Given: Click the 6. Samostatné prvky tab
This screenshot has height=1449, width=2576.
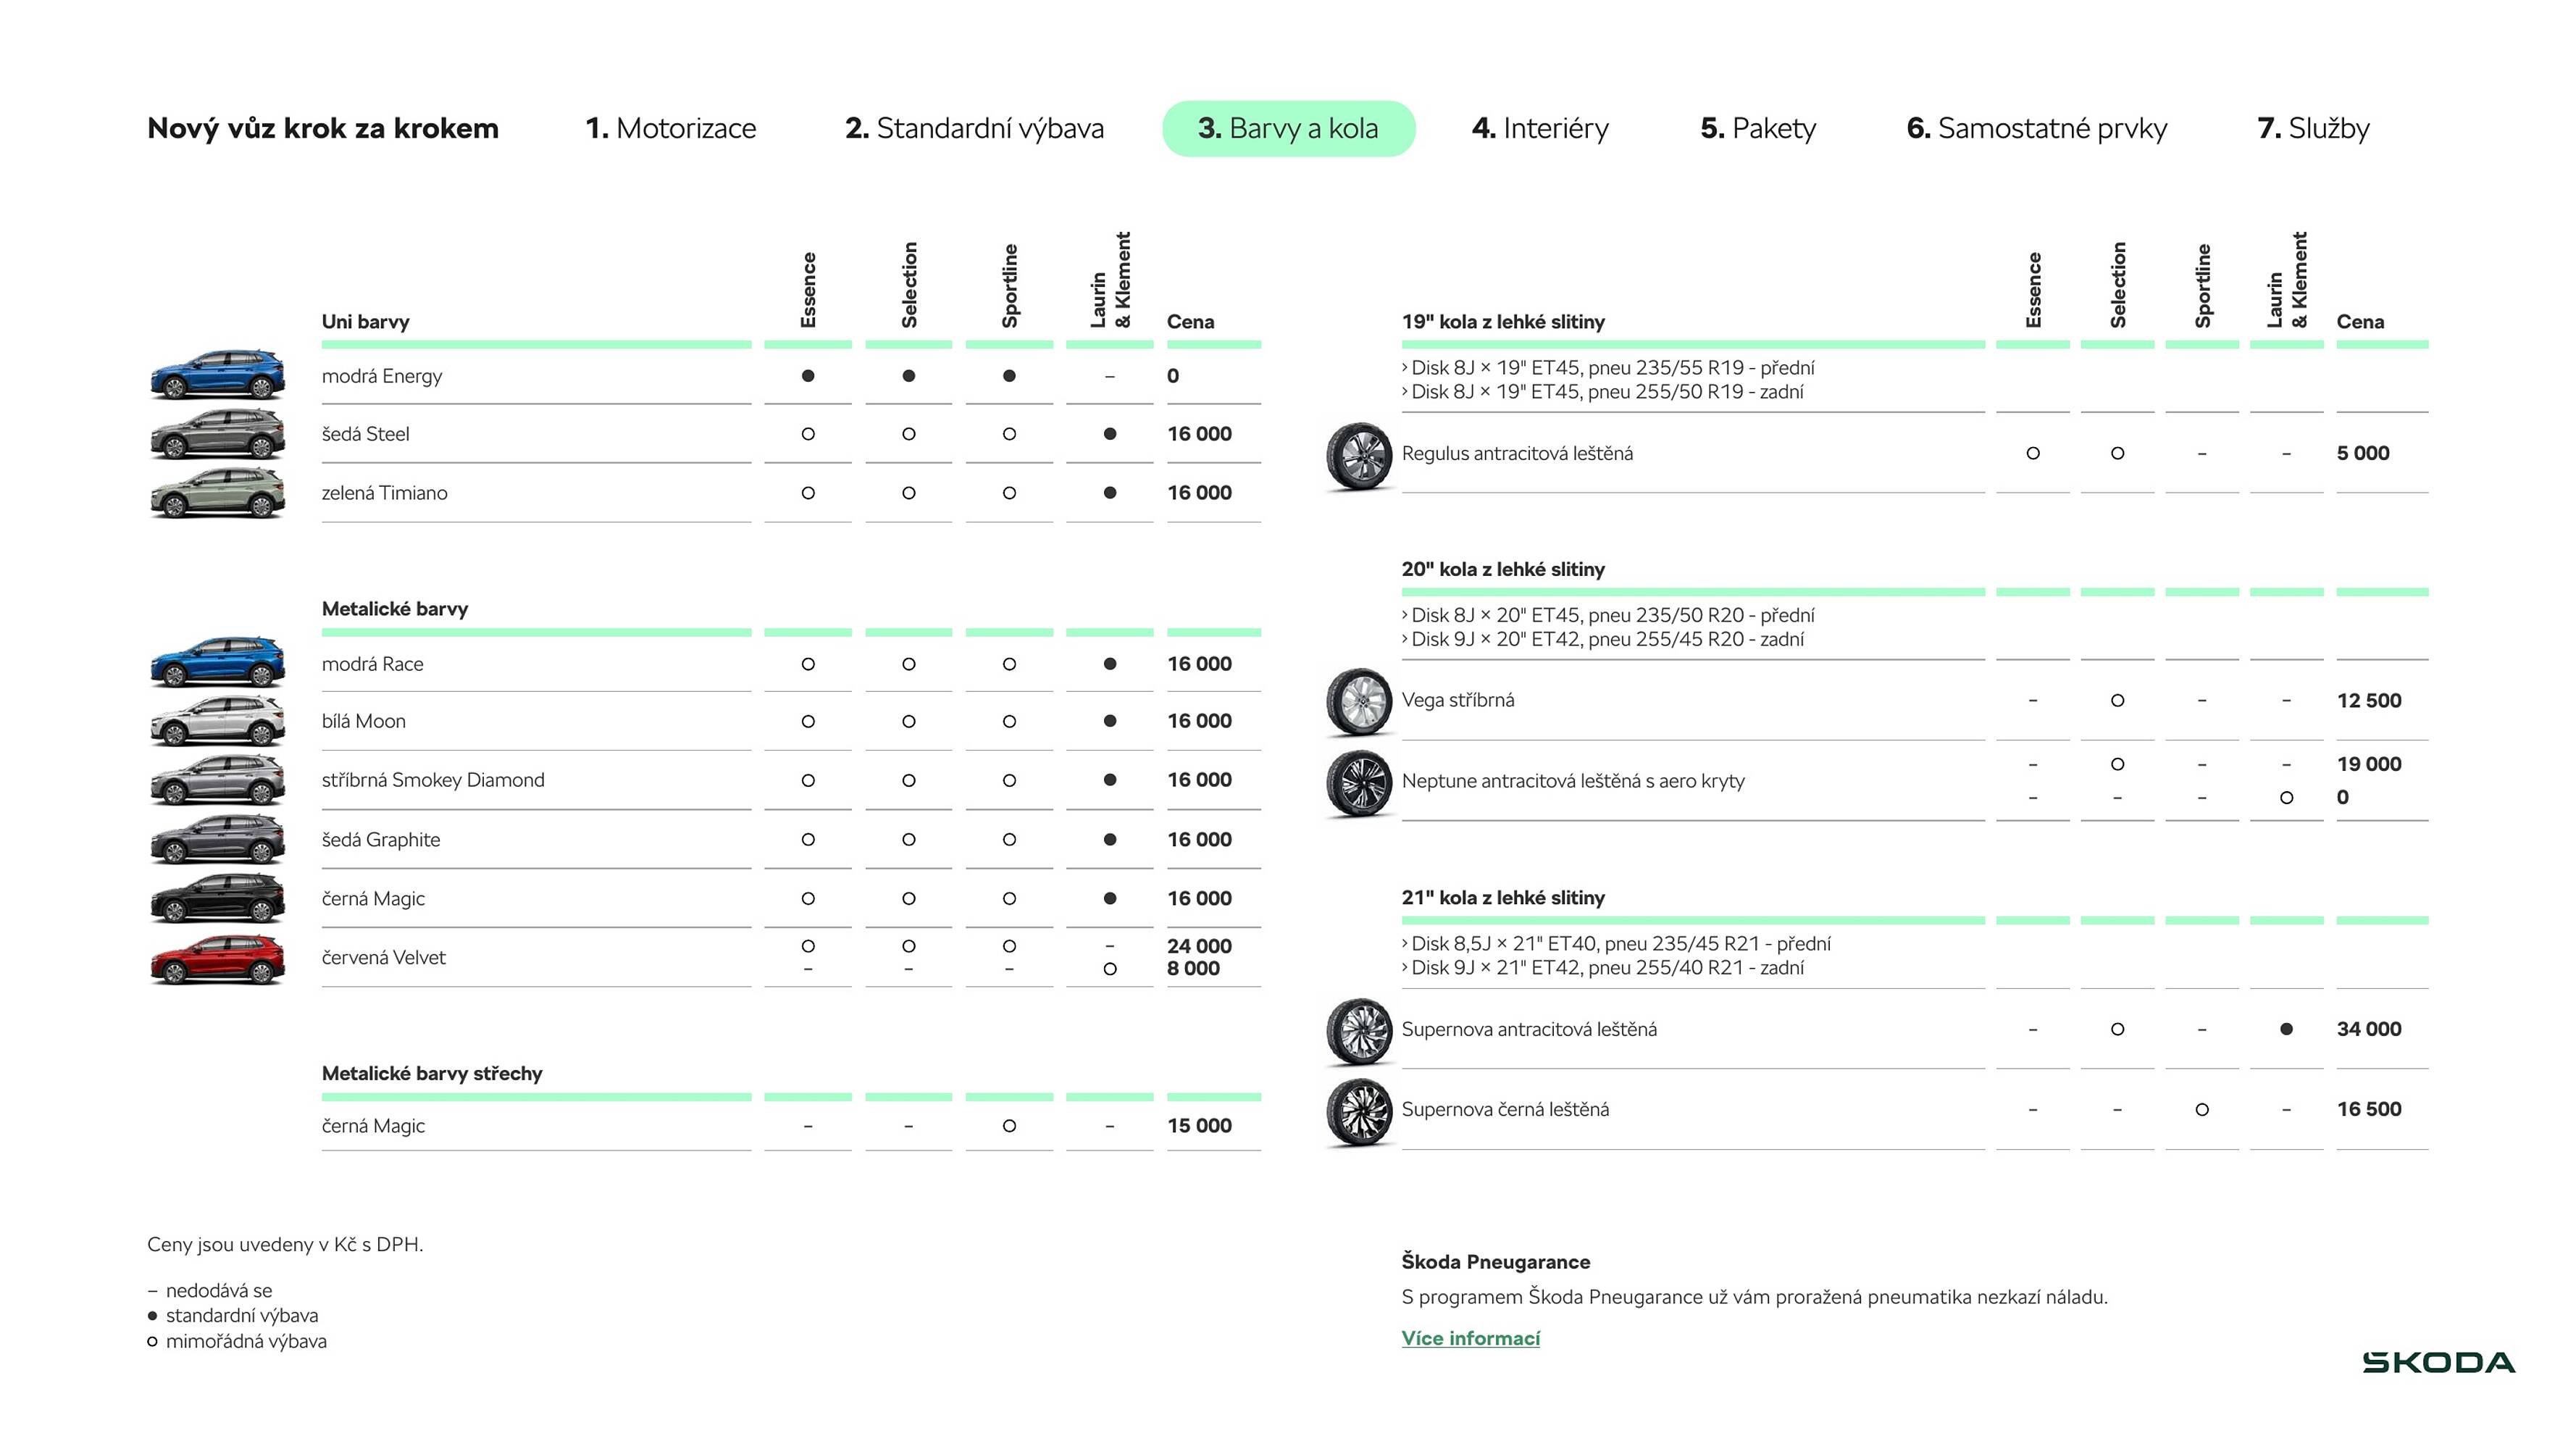Looking at the screenshot, I should click(x=2036, y=128).
